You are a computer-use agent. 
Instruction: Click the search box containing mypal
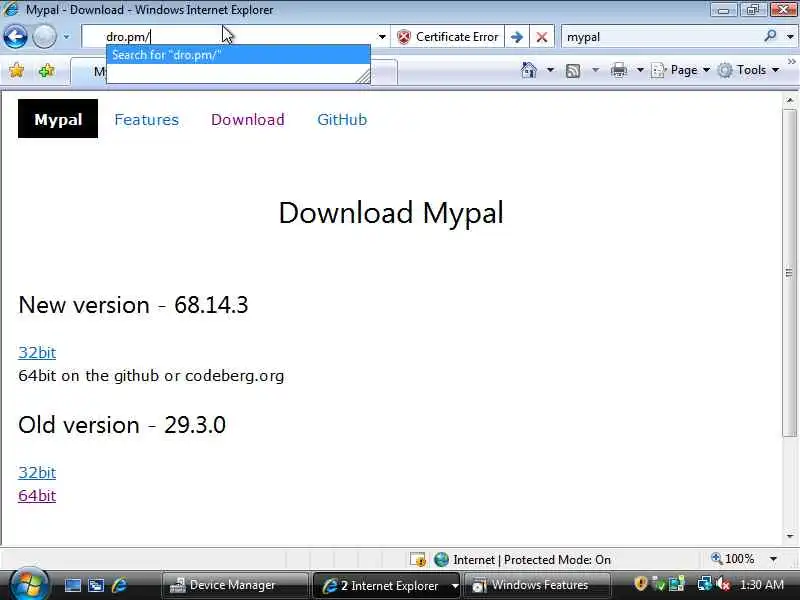pyautogui.click(x=661, y=37)
